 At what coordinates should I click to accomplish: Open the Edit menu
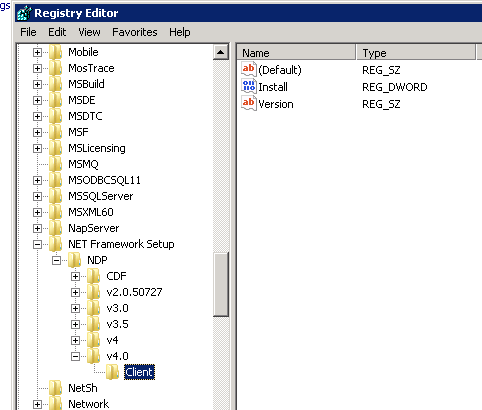pyautogui.click(x=57, y=32)
